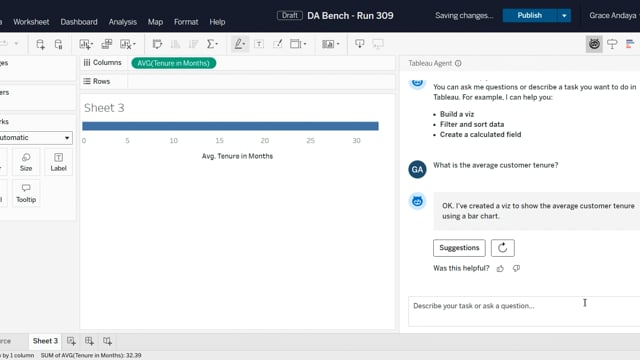The width and height of the screenshot is (640, 360).
Task: Open the Analysis menu
Action: pyautogui.click(x=122, y=22)
